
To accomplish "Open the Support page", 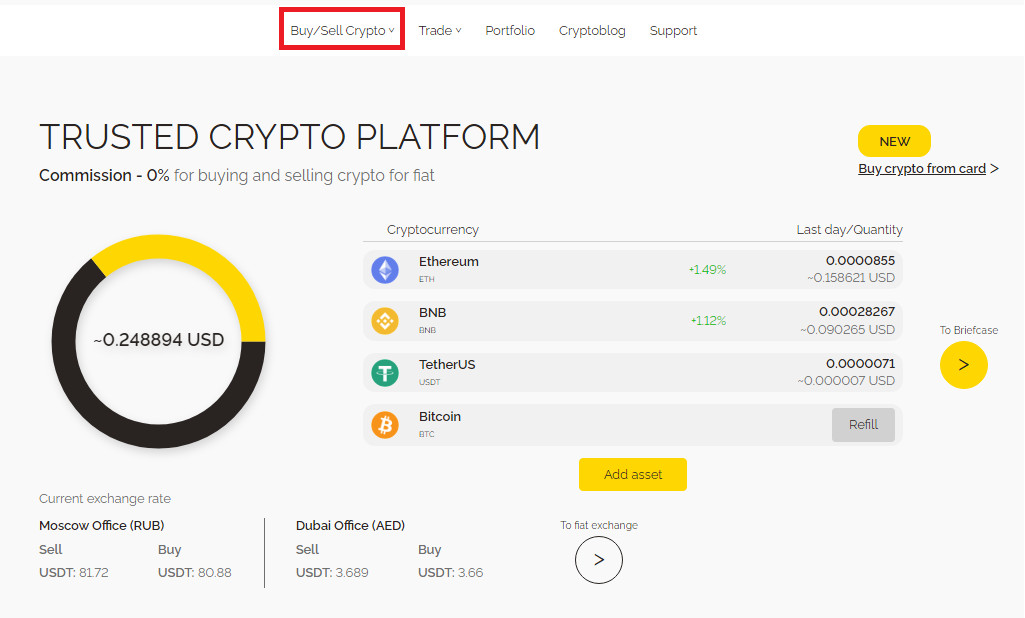I will click(x=673, y=31).
